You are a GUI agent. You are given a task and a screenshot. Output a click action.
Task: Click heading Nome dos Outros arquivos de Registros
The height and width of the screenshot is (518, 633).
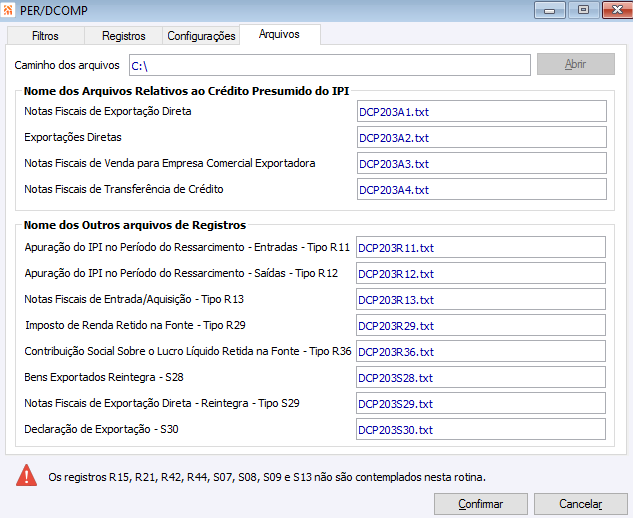click(135, 225)
